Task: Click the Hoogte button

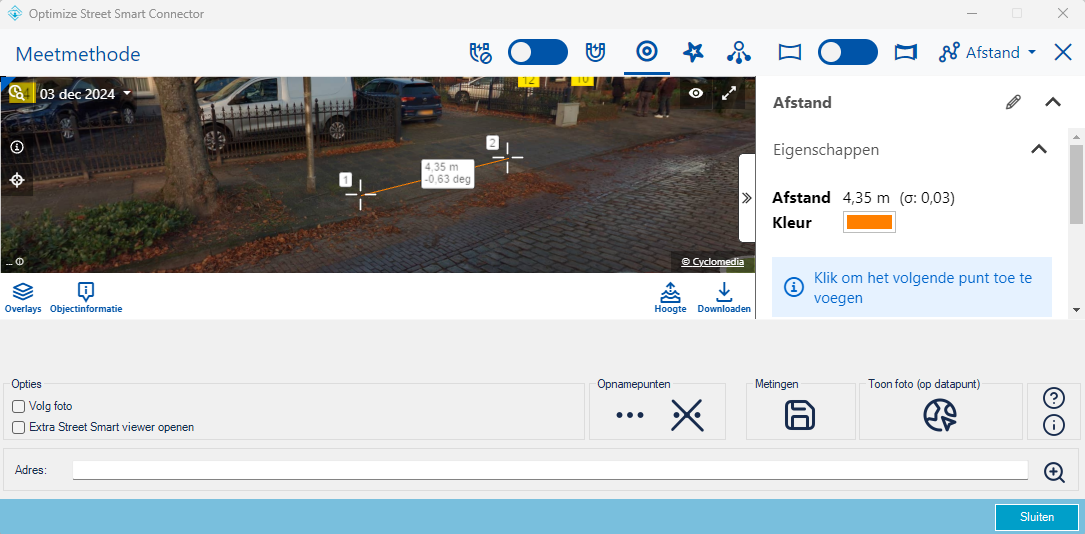Action: (671, 298)
